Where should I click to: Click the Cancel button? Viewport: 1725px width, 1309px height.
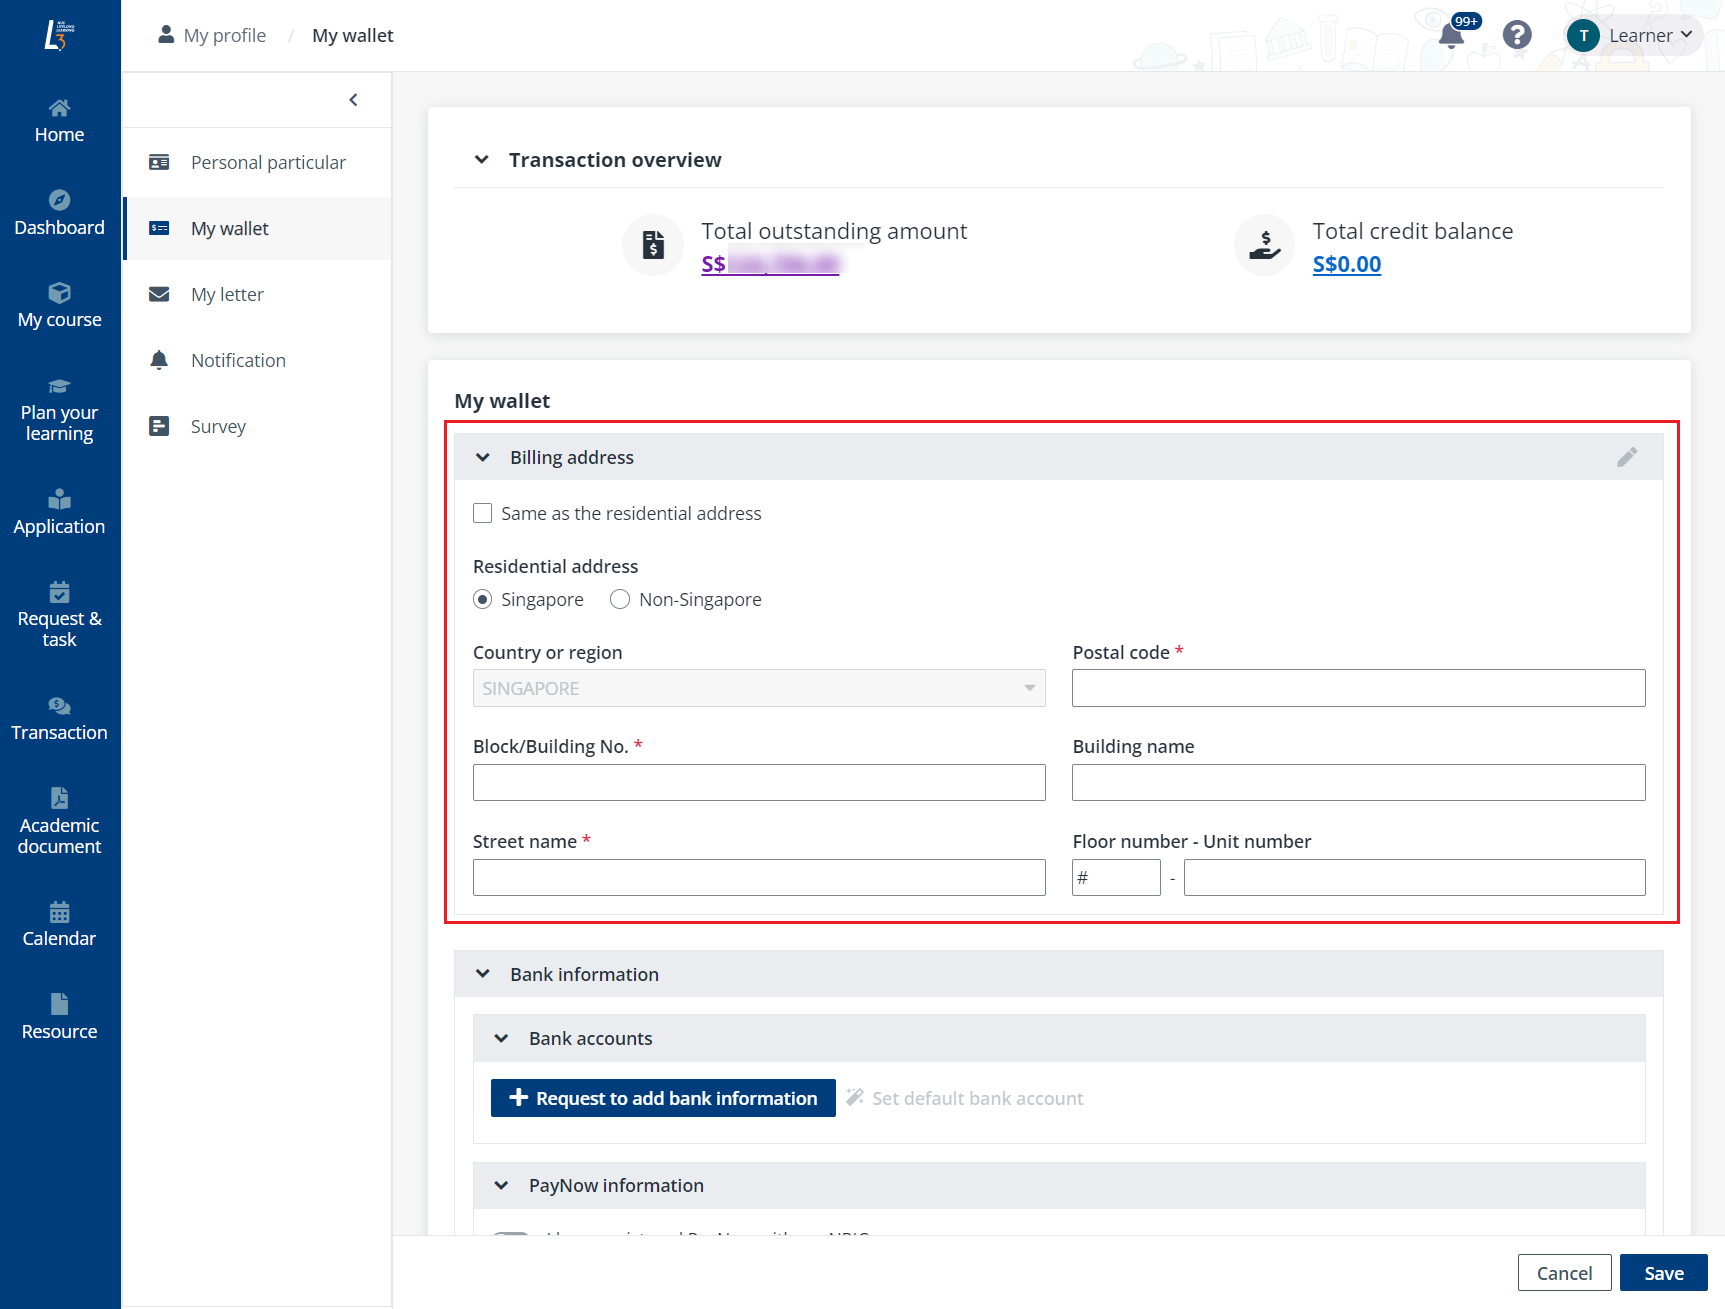1564,1273
